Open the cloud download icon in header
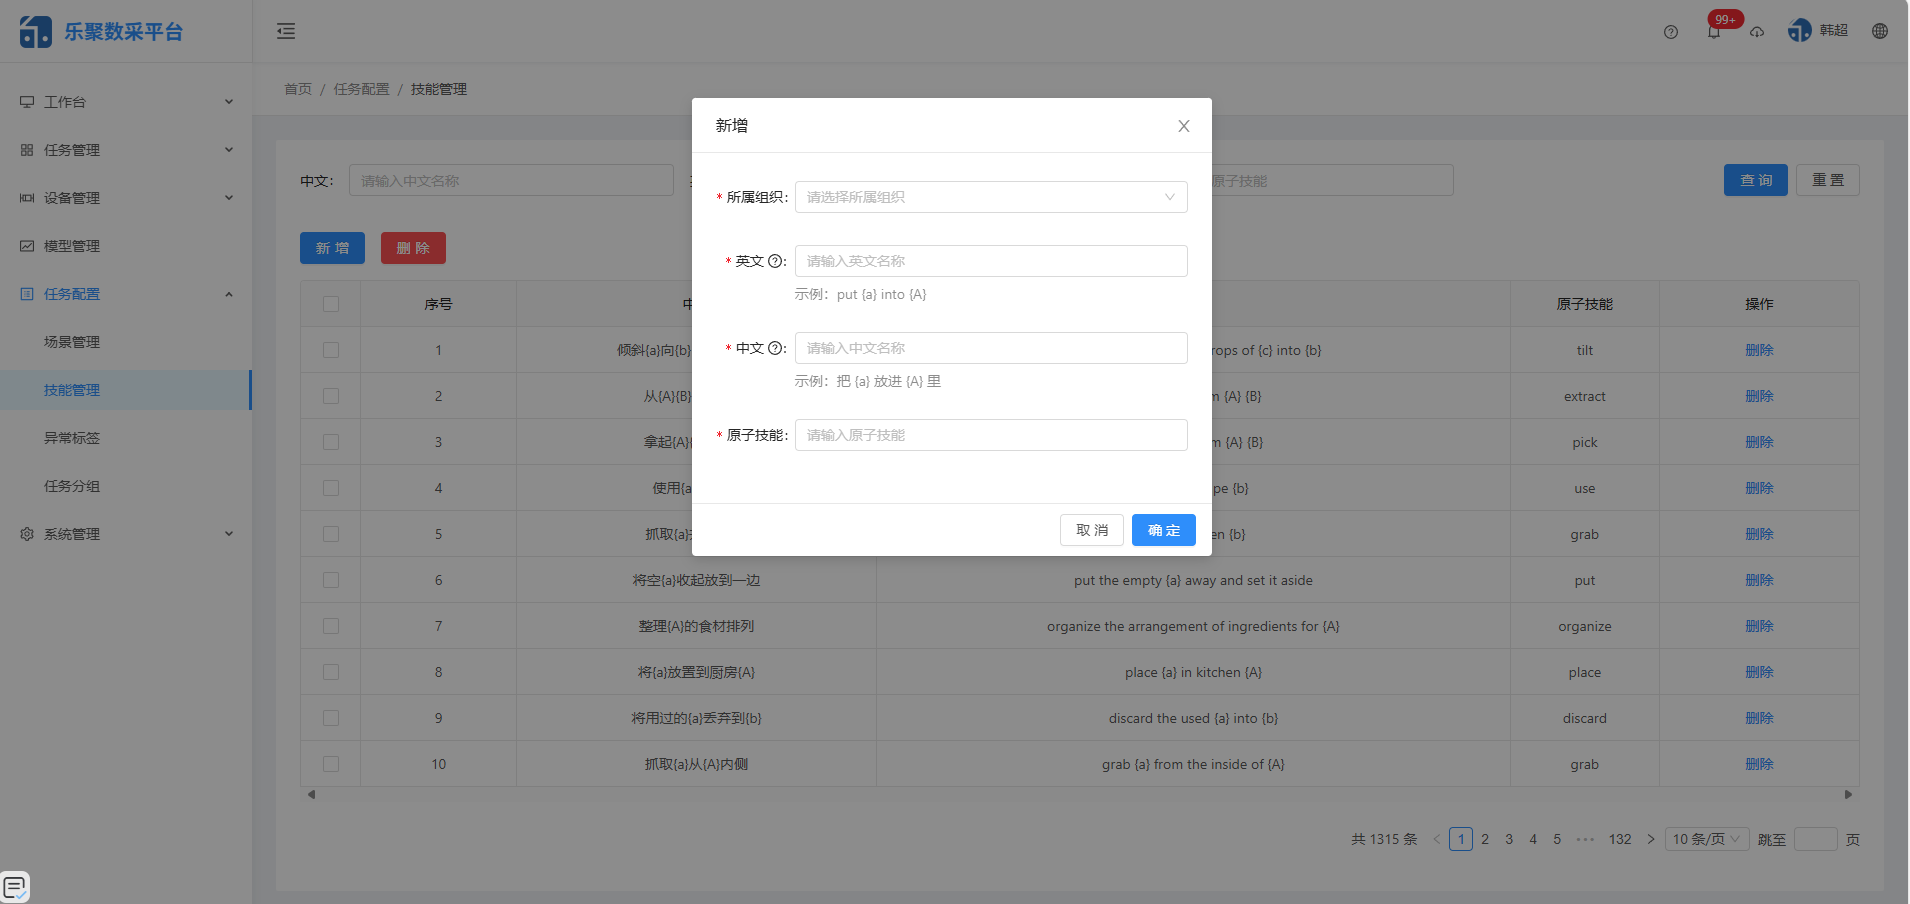 (1757, 31)
